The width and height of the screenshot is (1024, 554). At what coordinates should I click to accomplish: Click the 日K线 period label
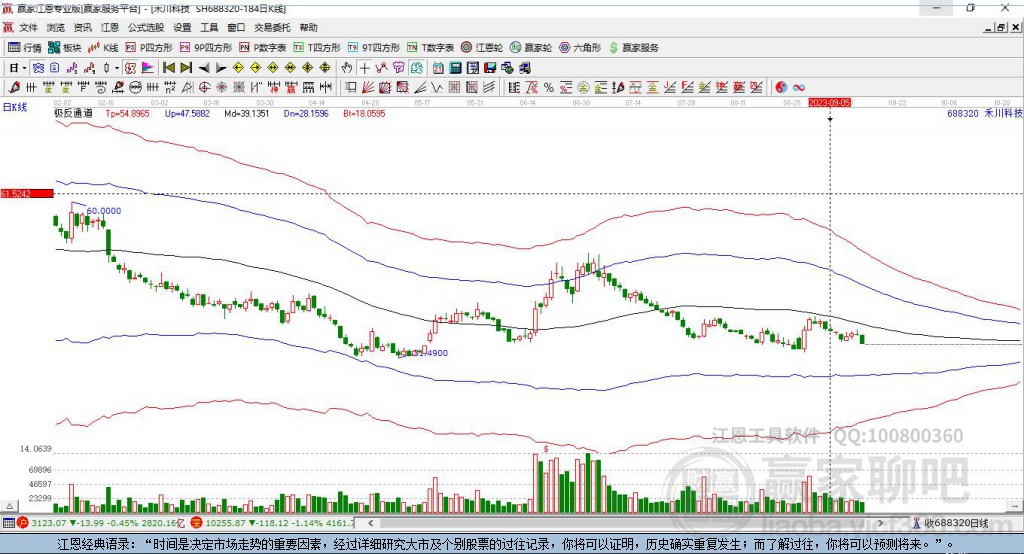(x=15, y=107)
